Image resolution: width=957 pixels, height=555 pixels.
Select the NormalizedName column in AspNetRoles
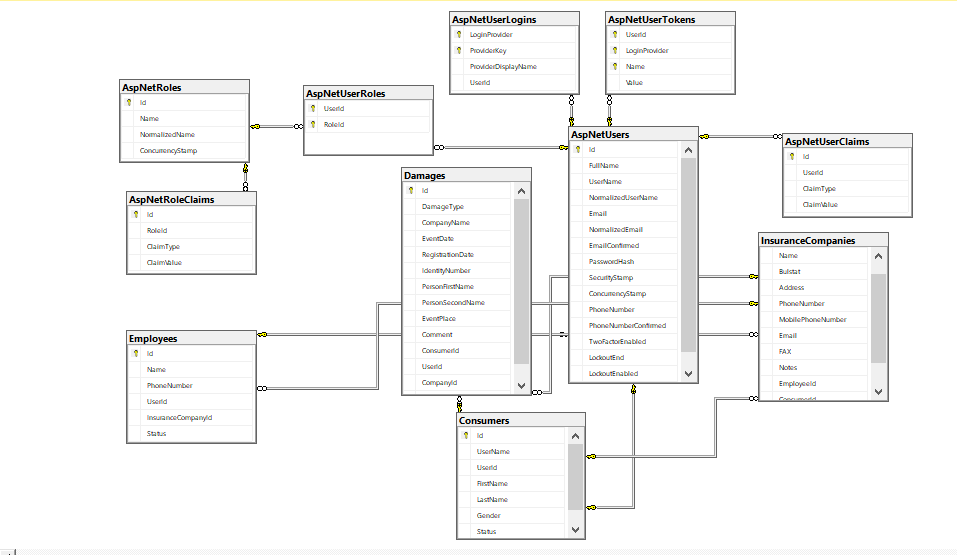(184, 134)
